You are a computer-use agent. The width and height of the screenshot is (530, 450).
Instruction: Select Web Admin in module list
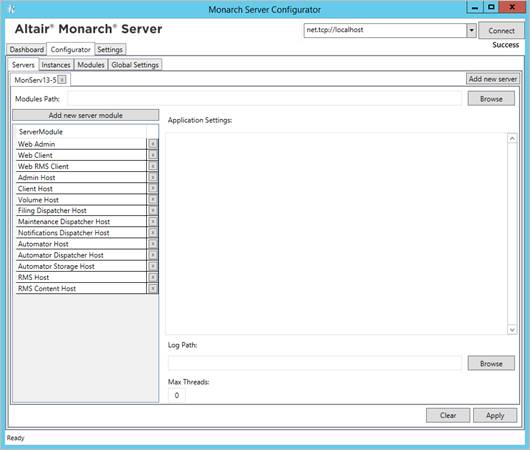pos(81,144)
